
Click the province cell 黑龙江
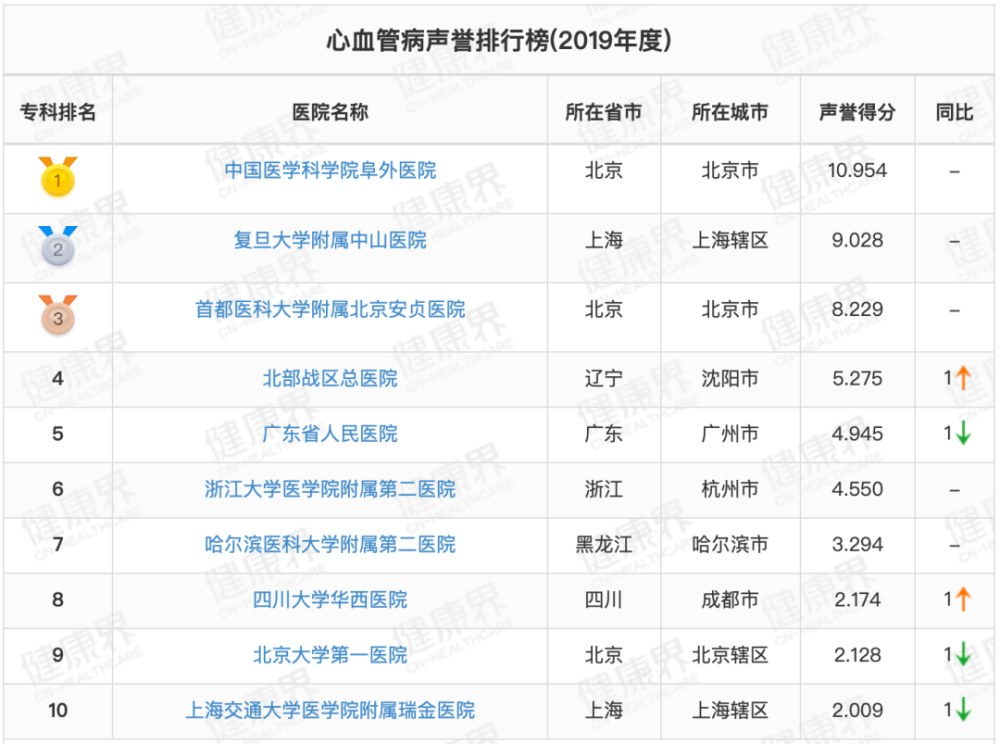coord(603,544)
